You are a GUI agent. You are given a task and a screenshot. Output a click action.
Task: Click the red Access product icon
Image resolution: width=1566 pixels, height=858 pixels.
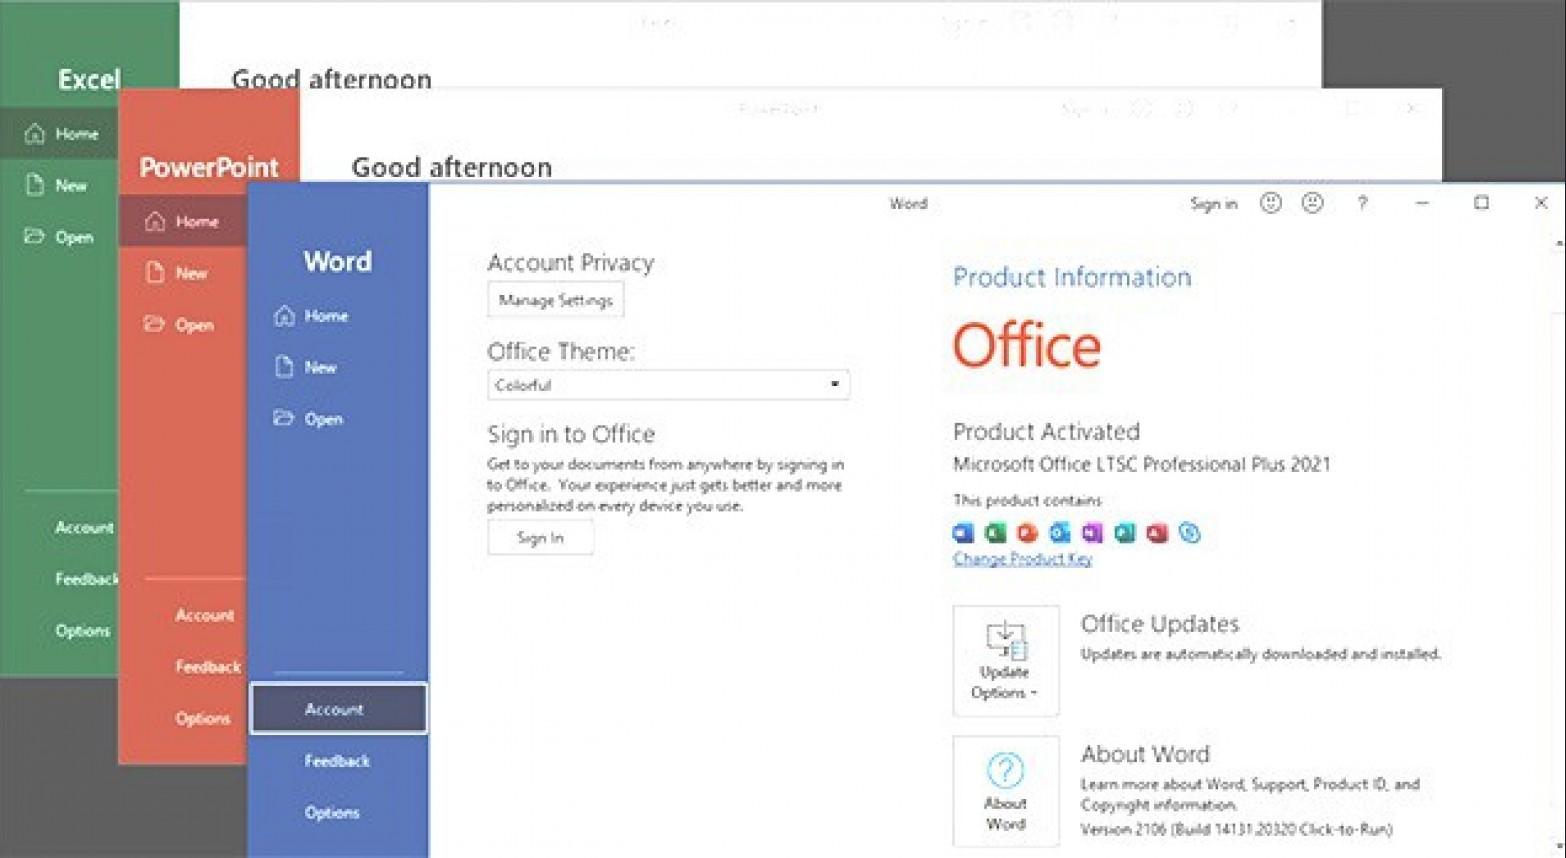(1157, 533)
